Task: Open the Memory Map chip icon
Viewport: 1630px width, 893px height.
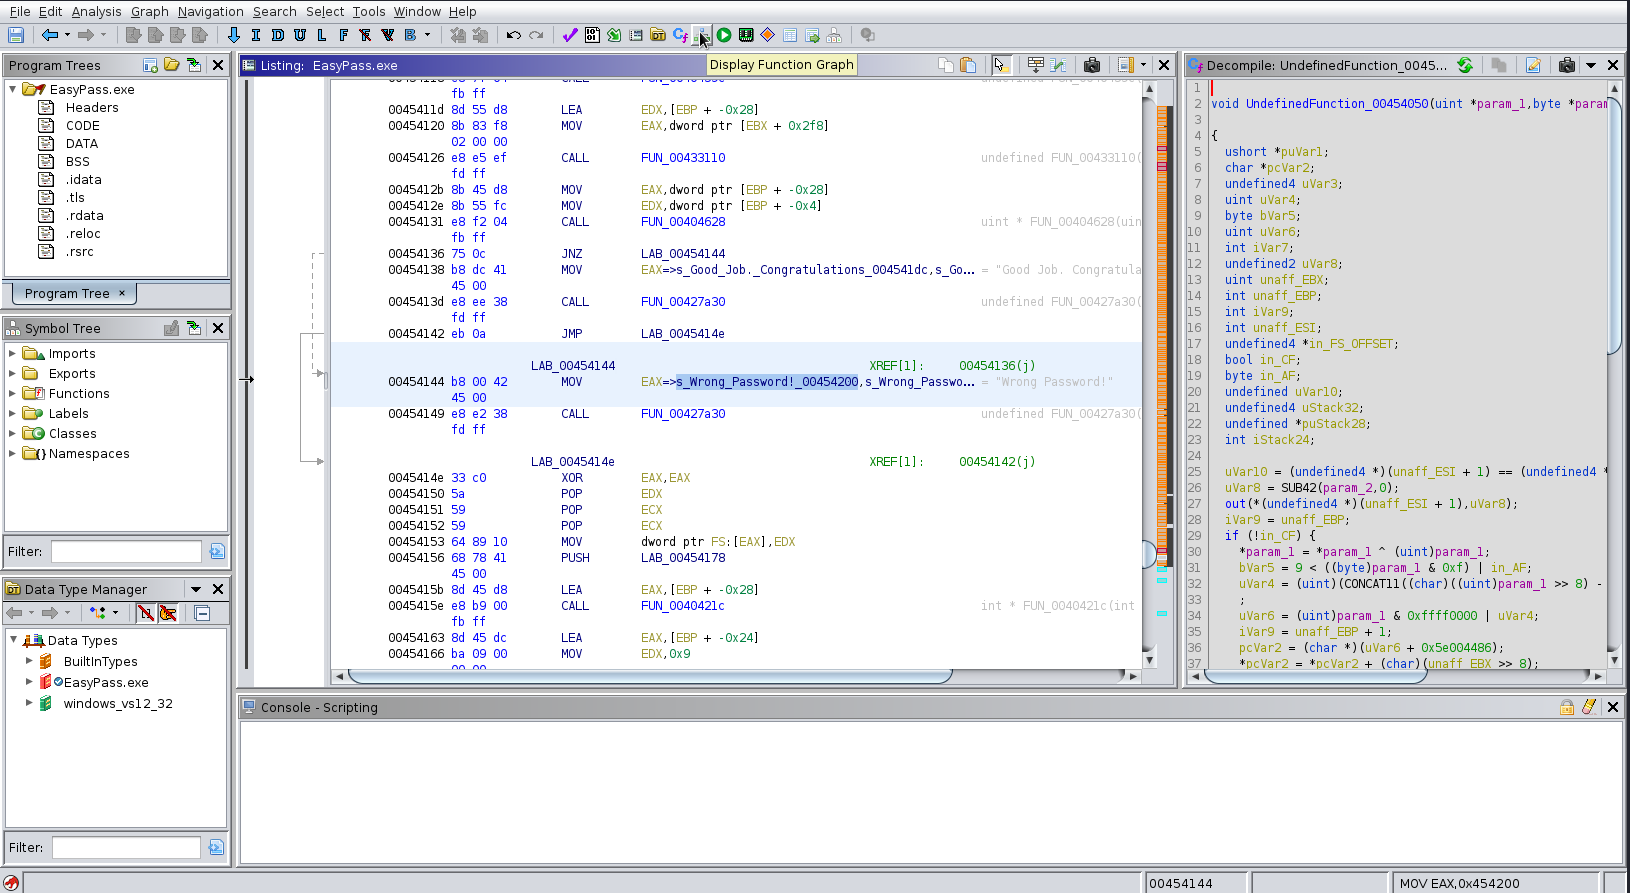Action: tap(746, 35)
